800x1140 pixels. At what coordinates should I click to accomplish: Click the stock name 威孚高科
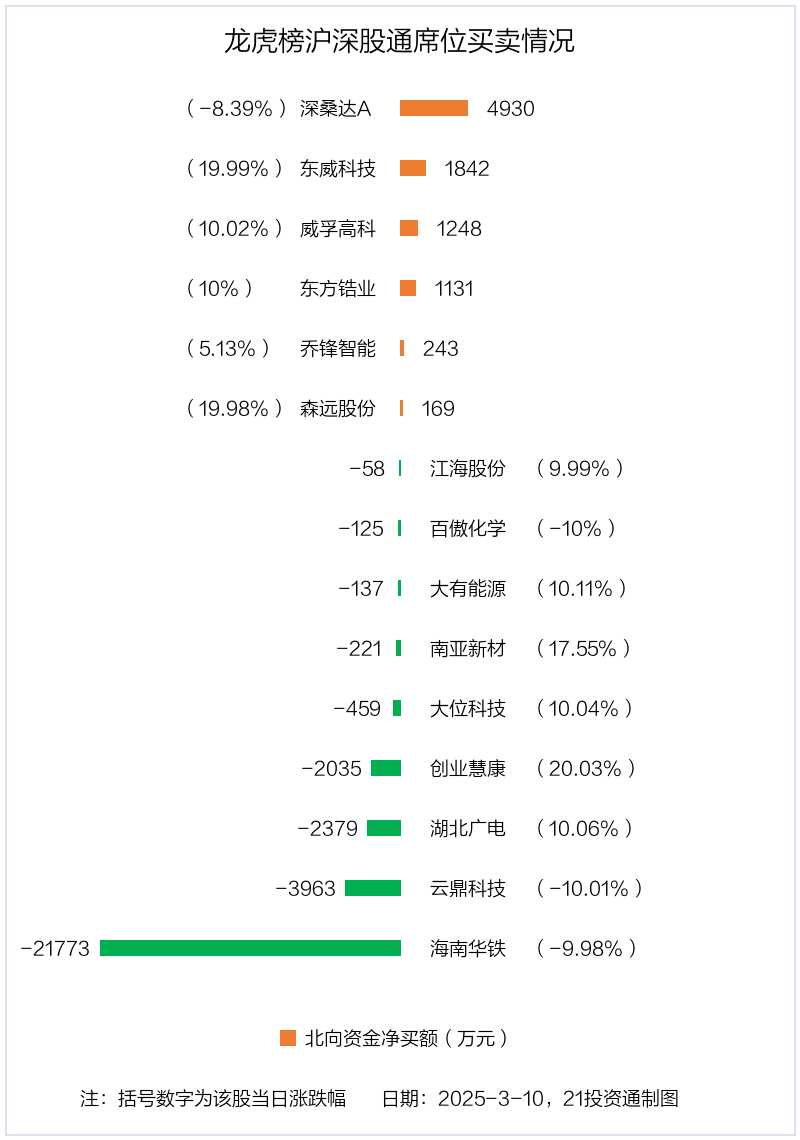(x=338, y=228)
